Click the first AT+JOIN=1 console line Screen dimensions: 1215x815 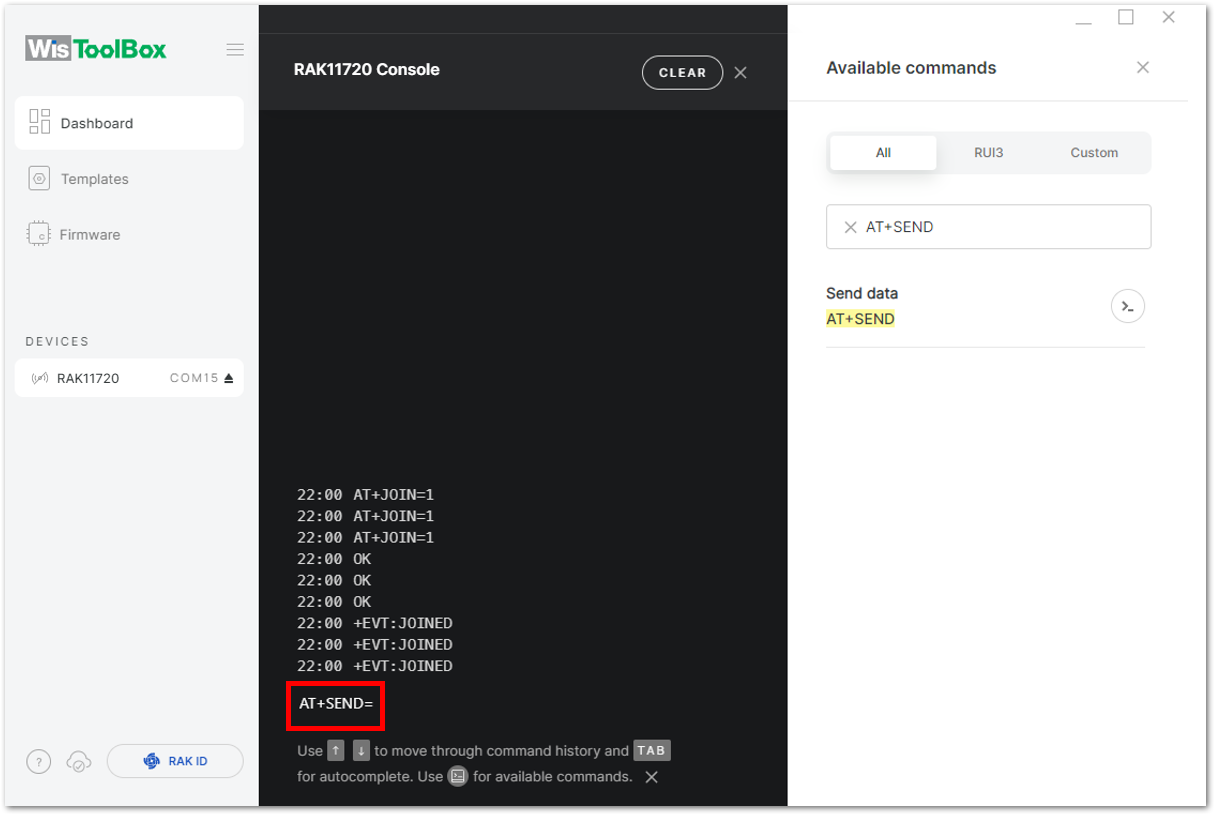pos(365,494)
